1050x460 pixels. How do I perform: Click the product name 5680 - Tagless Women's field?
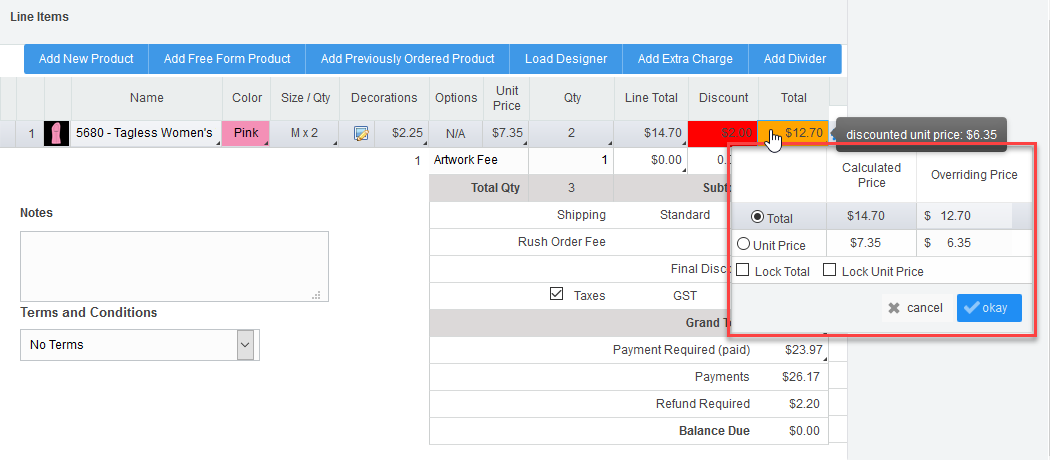147,133
